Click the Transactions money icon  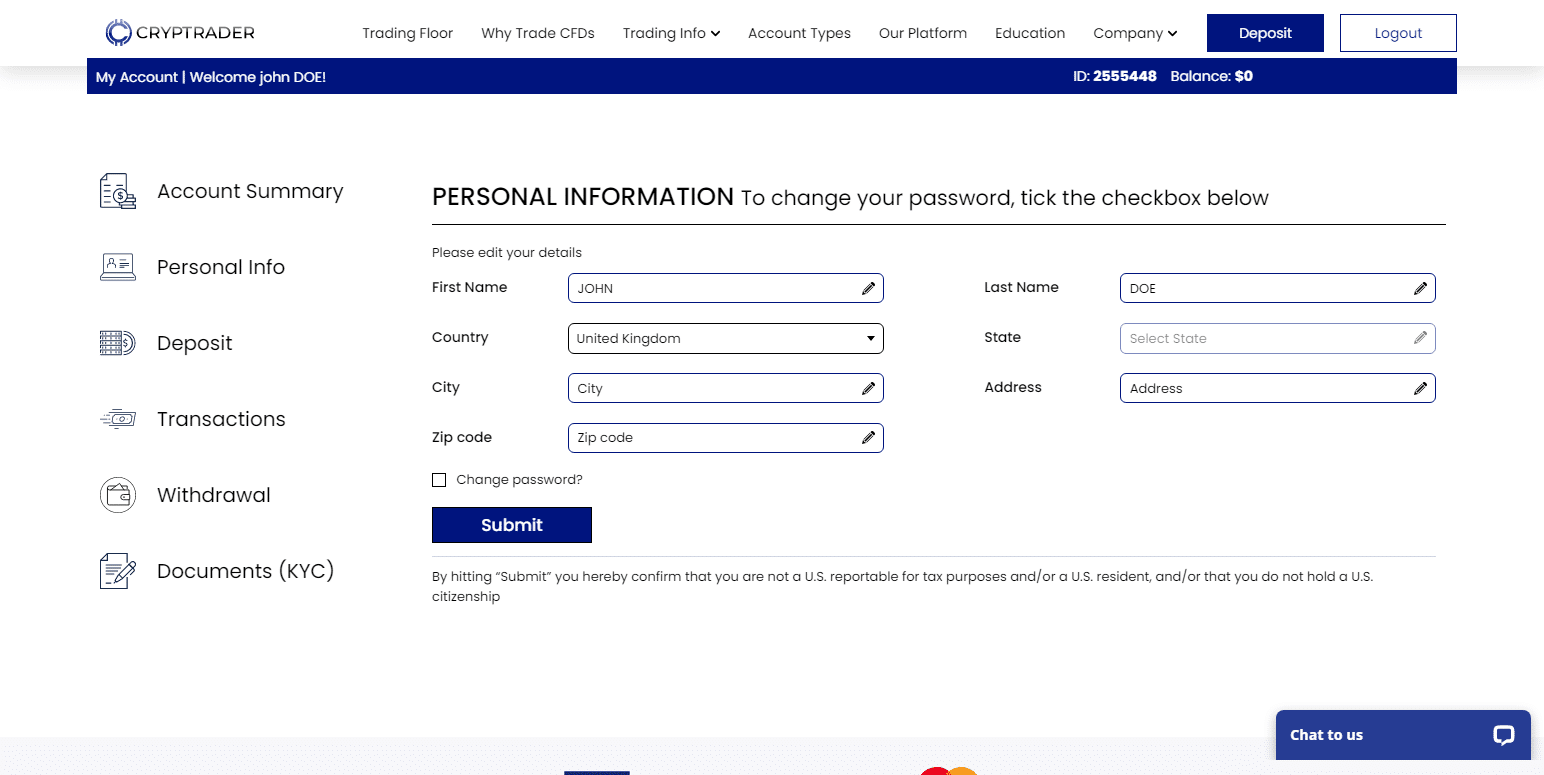pos(118,419)
